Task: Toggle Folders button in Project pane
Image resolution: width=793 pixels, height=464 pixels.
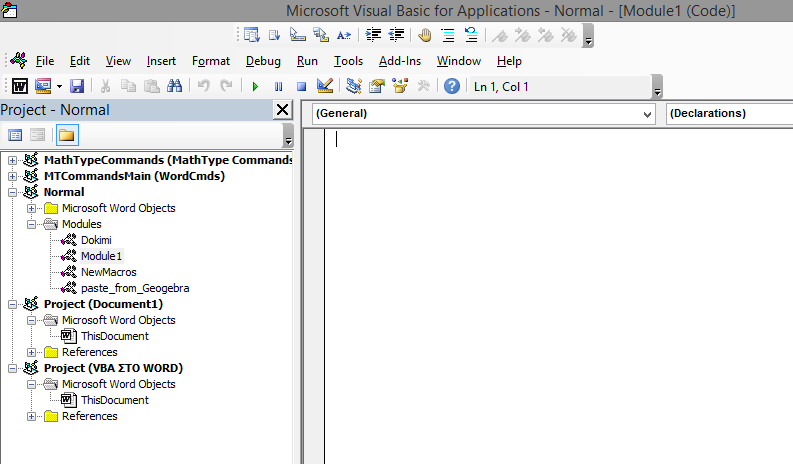Action: click(67, 135)
